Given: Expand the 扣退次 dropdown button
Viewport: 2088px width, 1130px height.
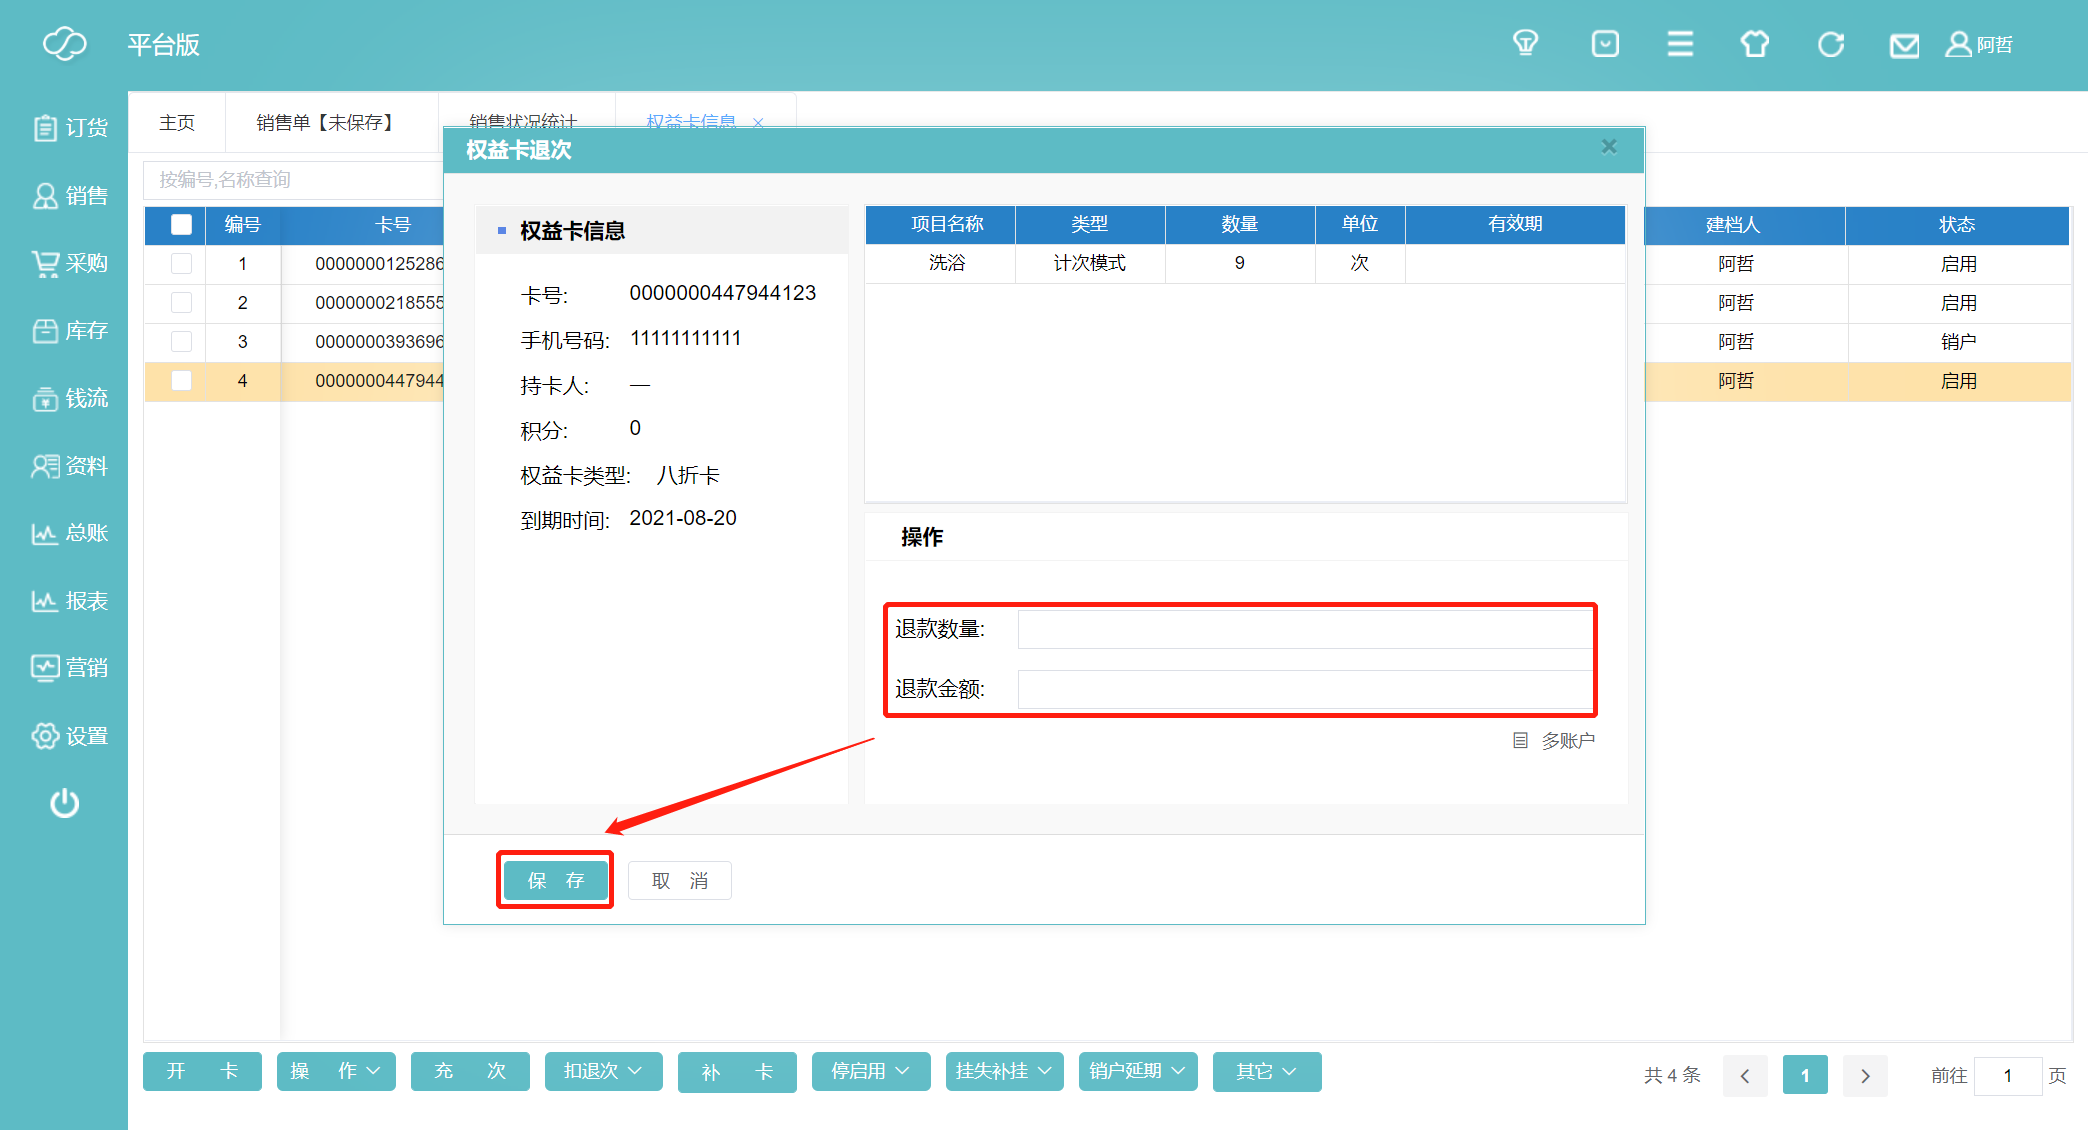Looking at the screenshot, I should [603, 1072].
